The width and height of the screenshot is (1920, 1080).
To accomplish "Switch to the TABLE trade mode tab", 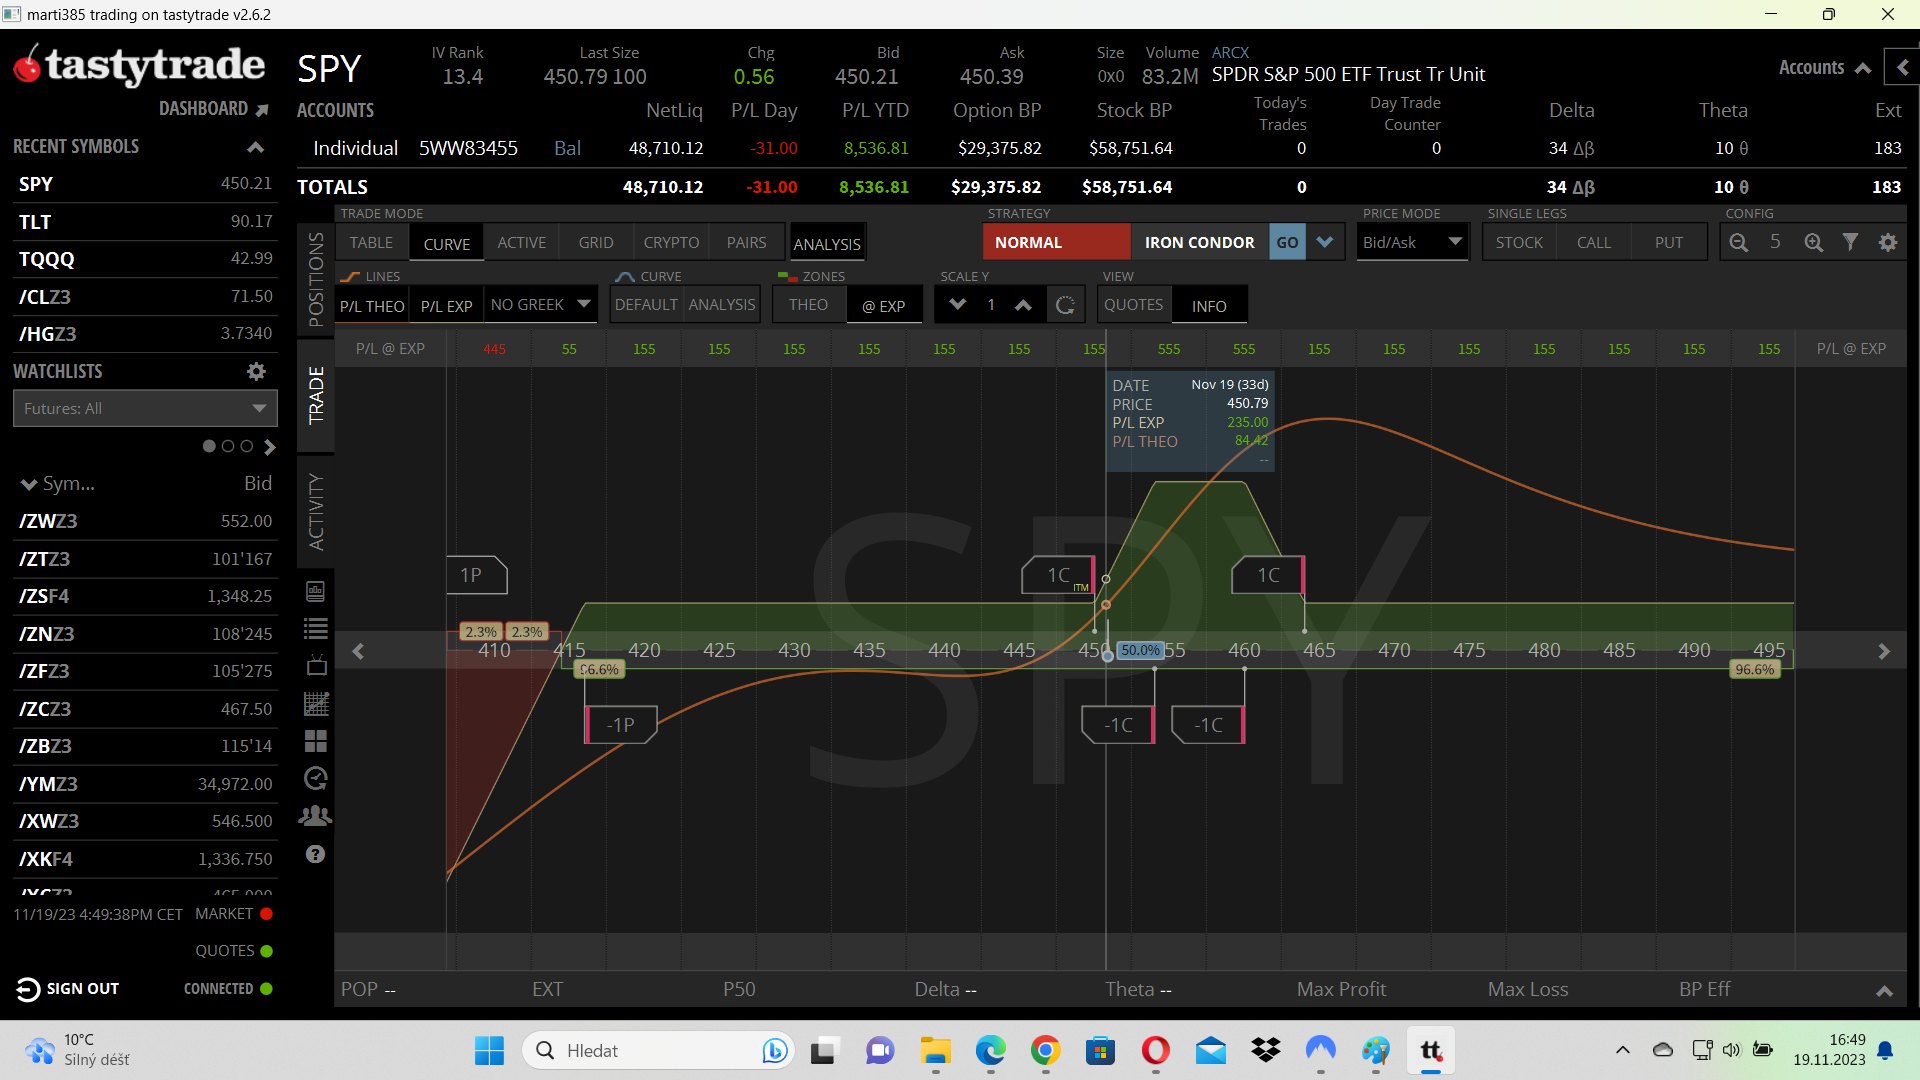I will [x=371, y=242].
